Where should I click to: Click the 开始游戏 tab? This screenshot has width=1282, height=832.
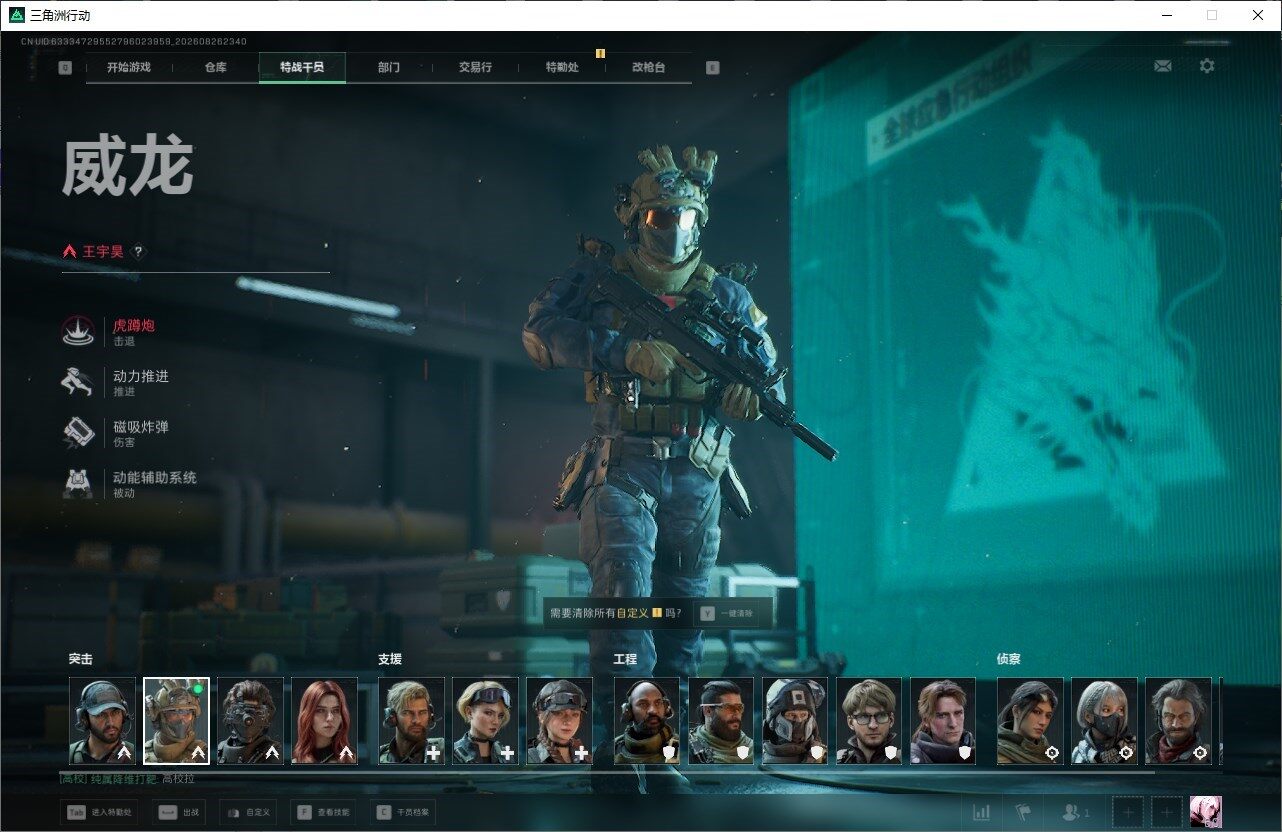[x=129, y=68]
